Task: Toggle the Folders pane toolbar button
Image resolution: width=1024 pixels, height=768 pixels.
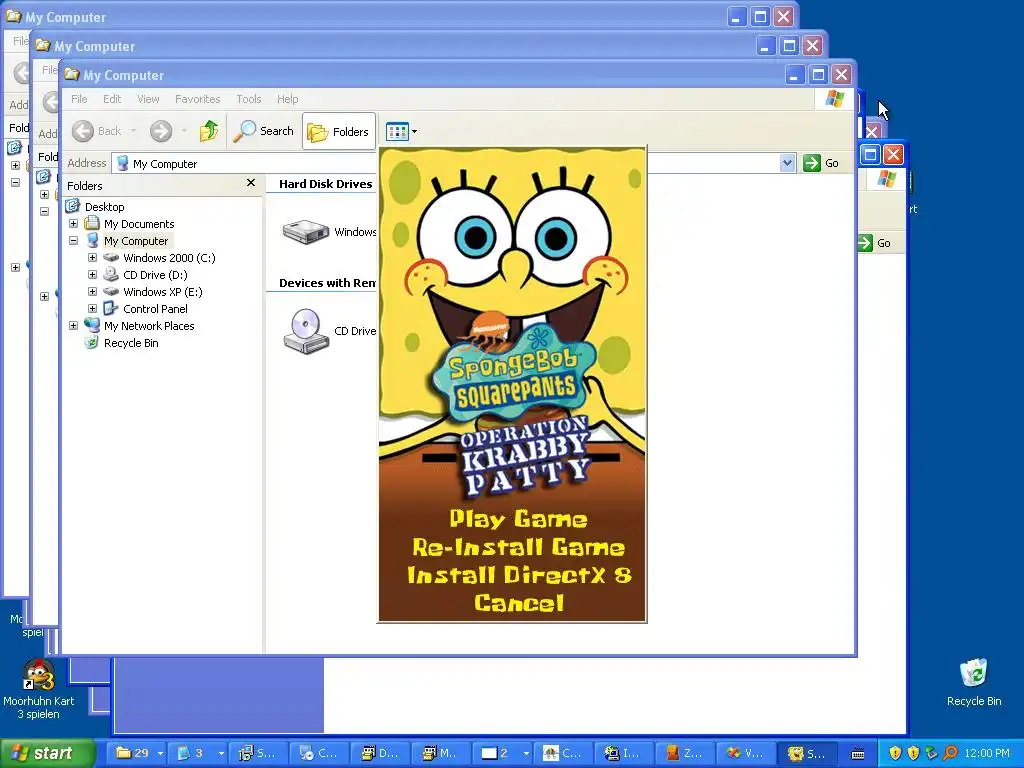Action: click(x=339, y=131)
